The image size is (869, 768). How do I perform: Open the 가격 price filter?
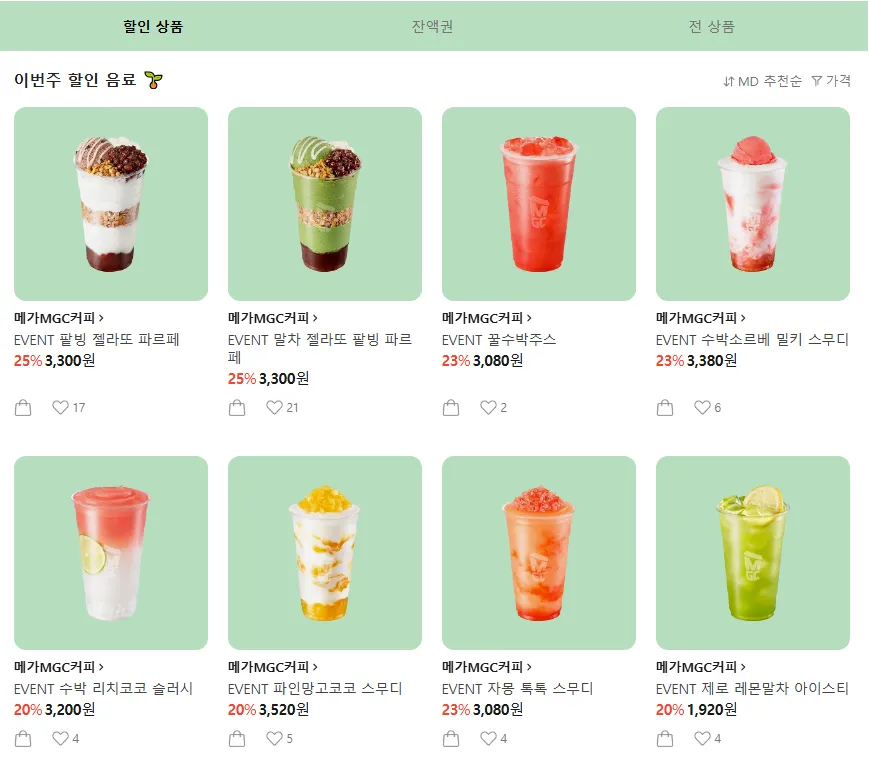tap(831, 81)
